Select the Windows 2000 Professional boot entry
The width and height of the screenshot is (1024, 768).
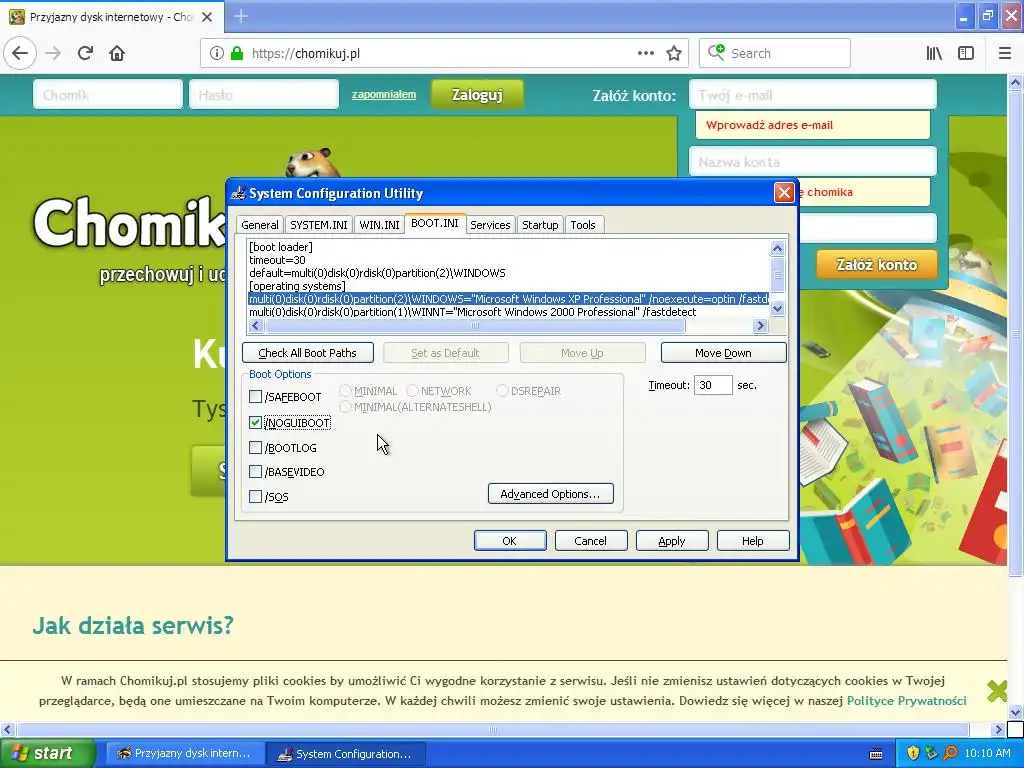pyautogui.click(x=473, y=312)
